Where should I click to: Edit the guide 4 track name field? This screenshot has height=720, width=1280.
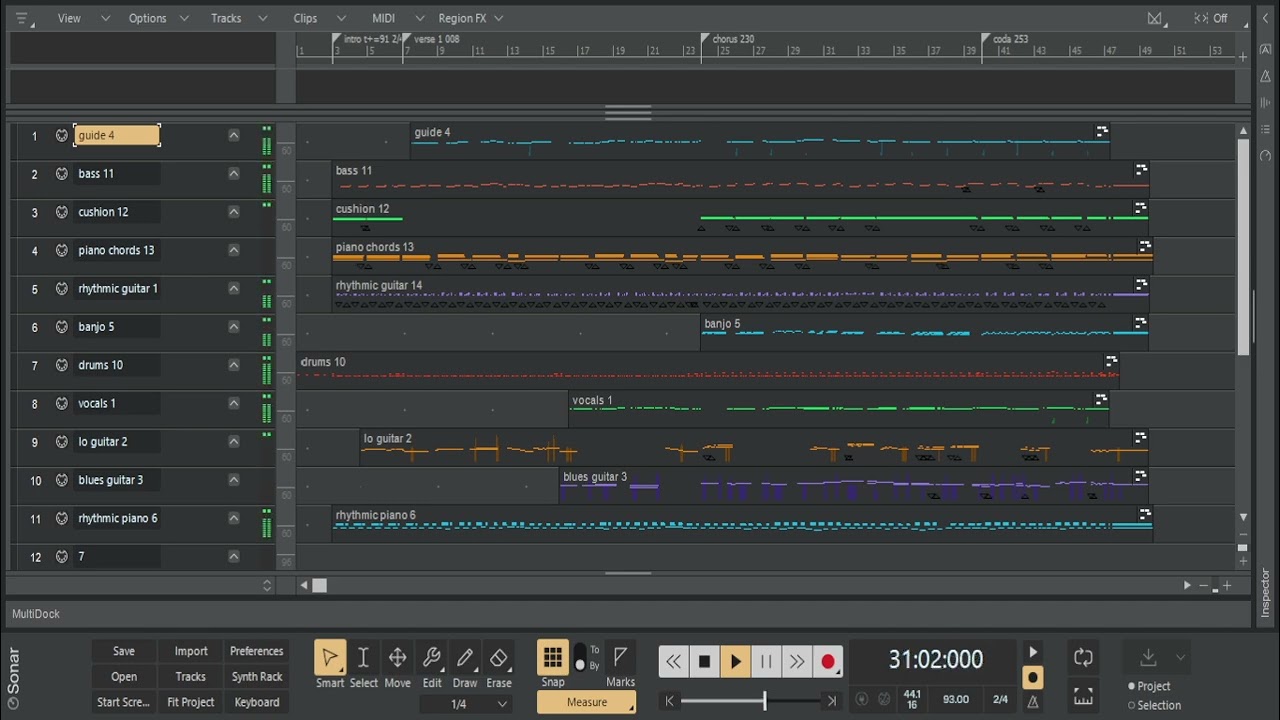click(x=117, y=135)
